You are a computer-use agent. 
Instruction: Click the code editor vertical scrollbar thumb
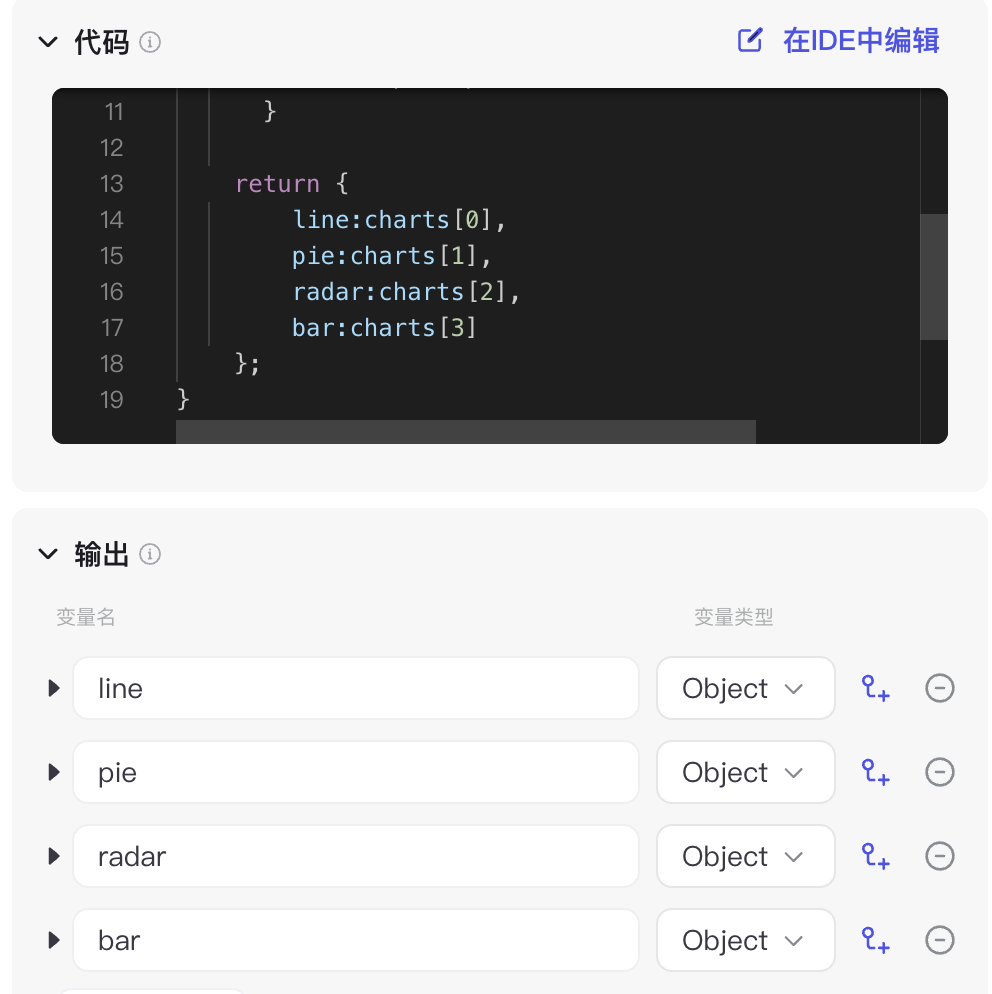(x=934, y=277)
